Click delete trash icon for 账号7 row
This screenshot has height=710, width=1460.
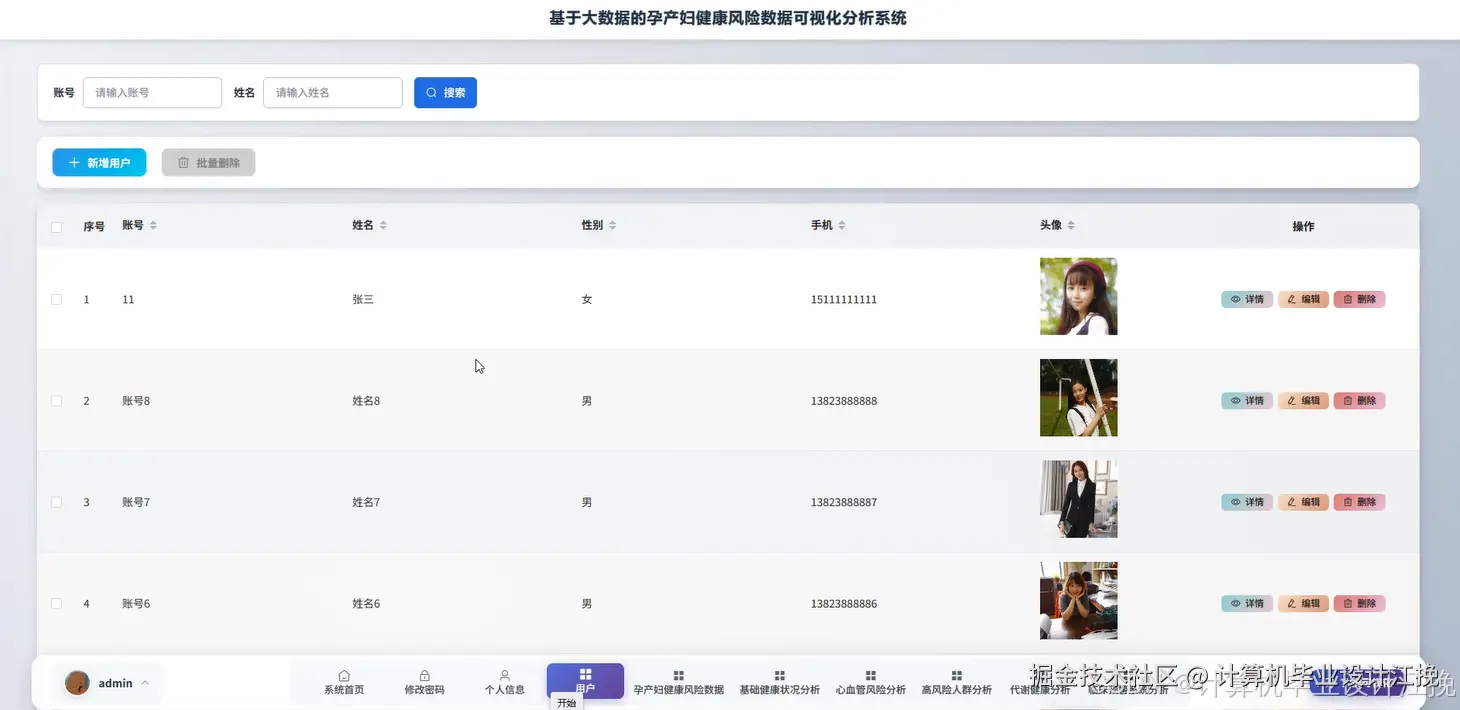tap(1348, 502)
